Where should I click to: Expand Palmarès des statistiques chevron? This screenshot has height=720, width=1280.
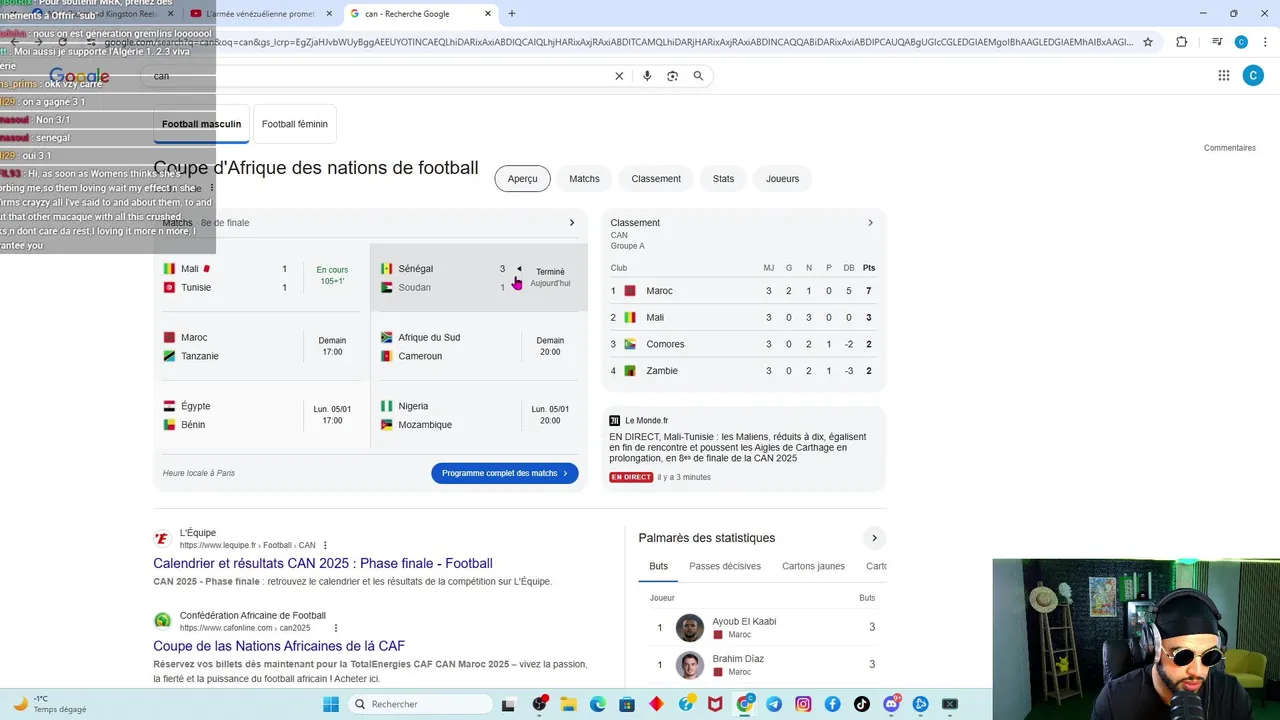(x=874, y=538)
